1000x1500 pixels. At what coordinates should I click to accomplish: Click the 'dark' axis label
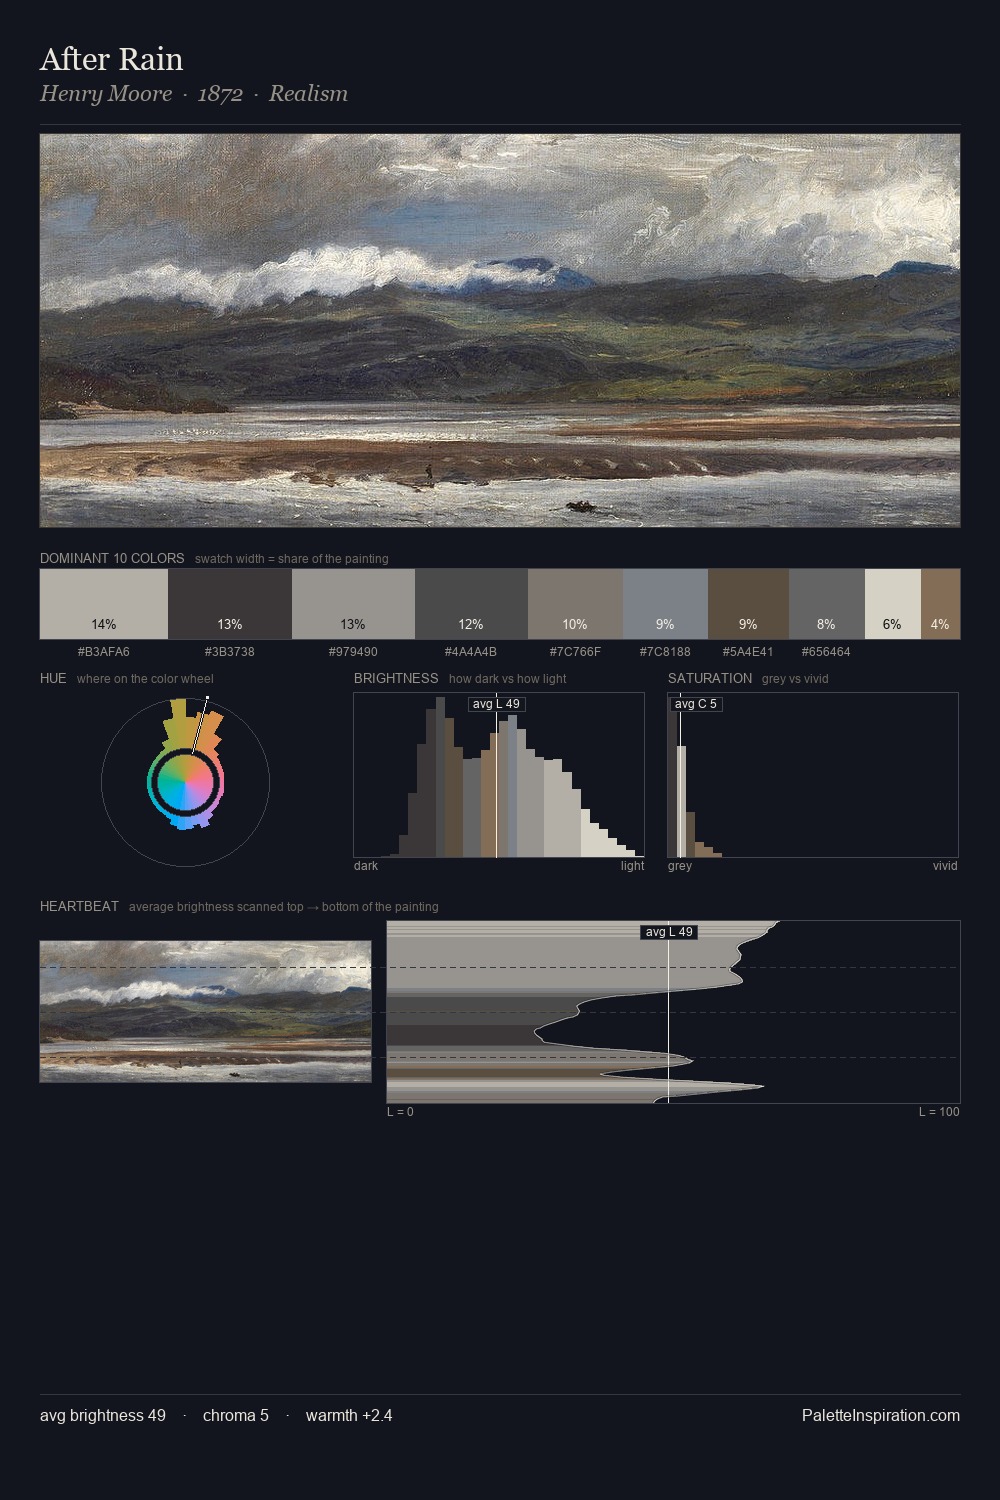point(366,866)
